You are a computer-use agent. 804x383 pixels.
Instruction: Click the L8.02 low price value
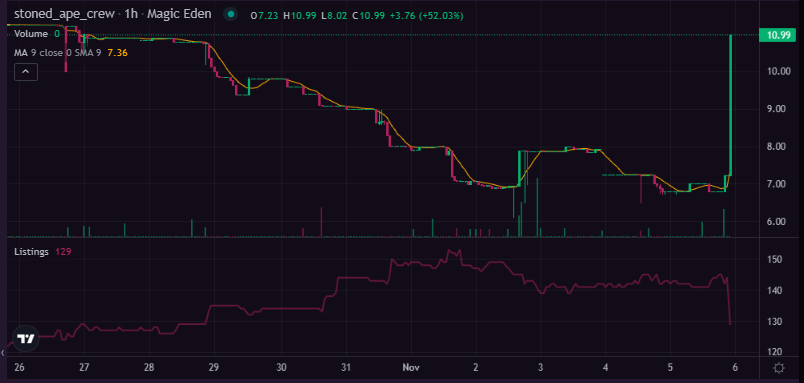coord(334,16)
